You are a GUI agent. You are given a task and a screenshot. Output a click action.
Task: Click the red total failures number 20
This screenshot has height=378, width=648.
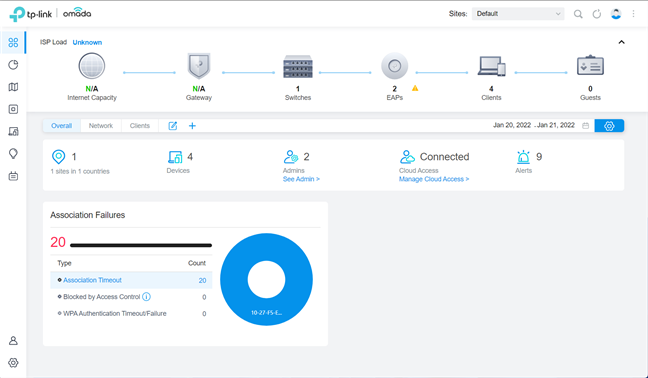(x=58, y=242)
